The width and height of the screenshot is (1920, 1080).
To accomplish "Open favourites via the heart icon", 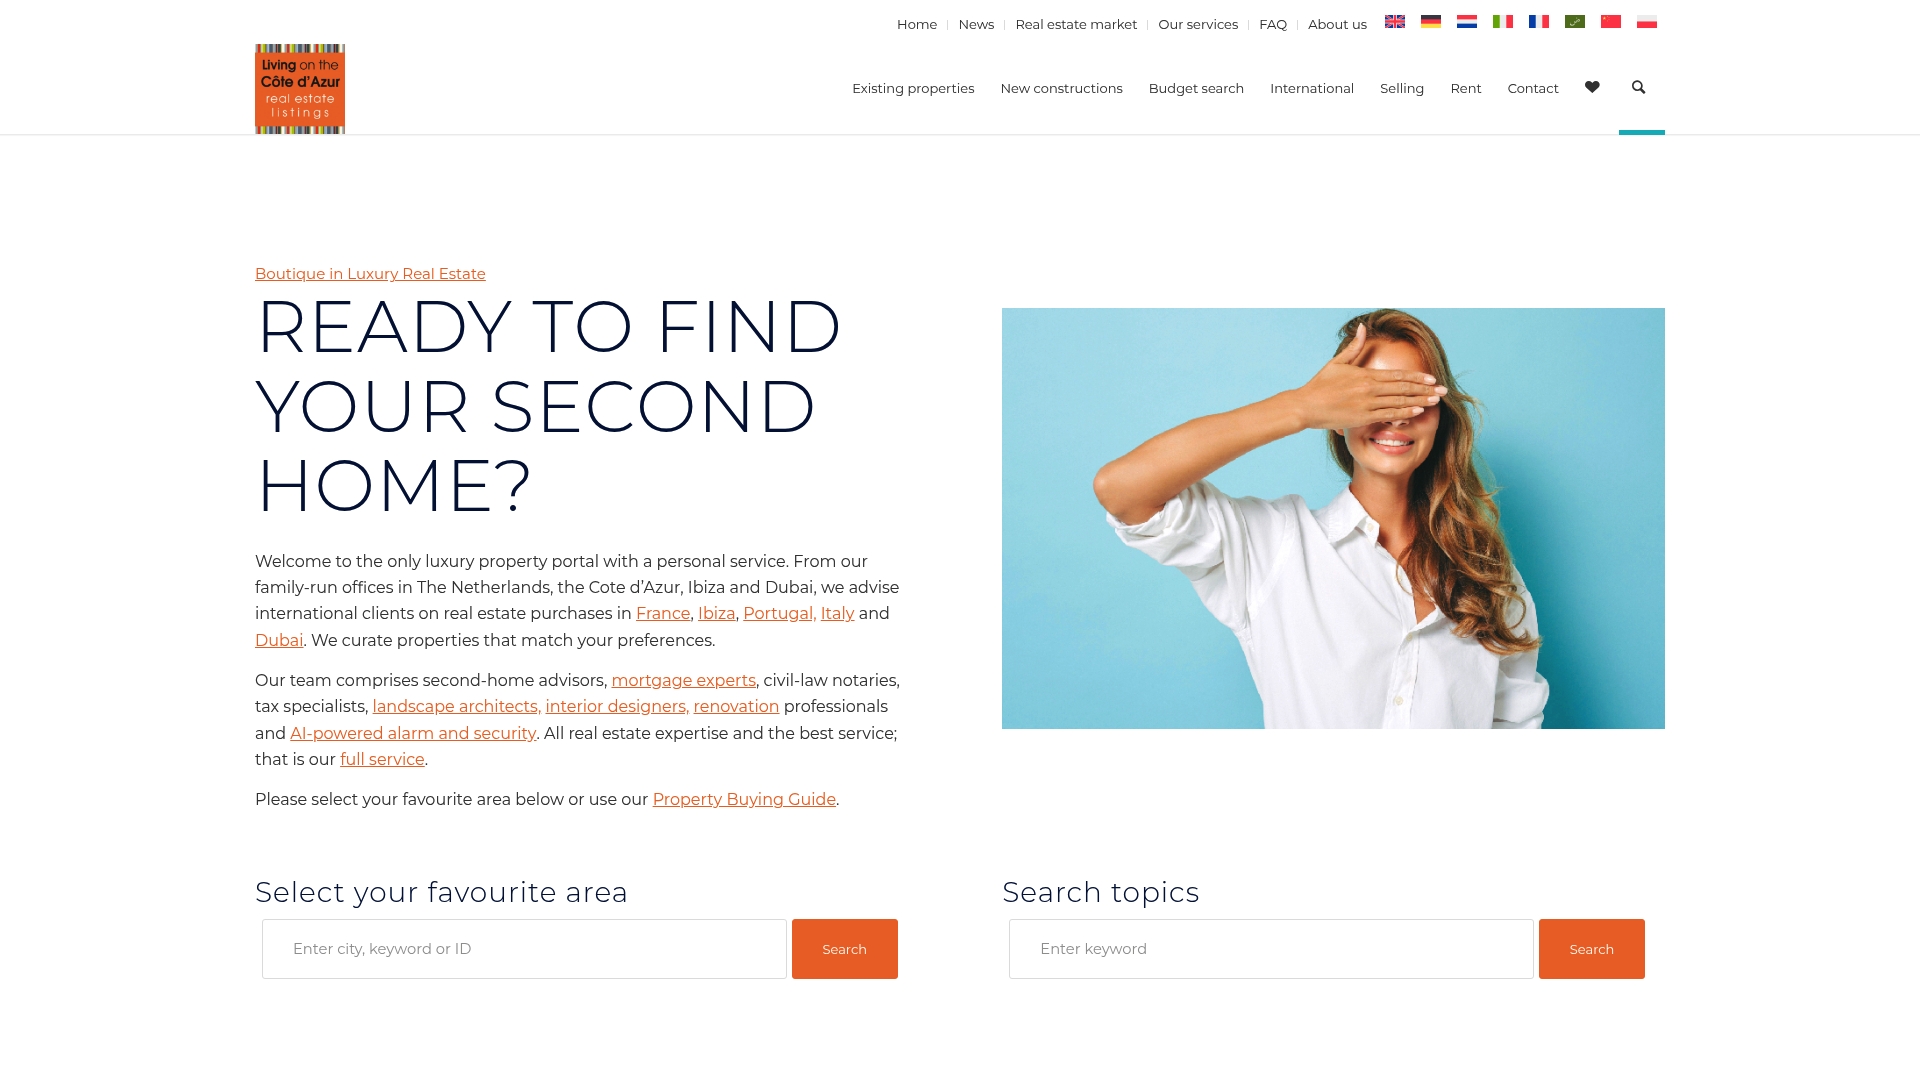I will [x=1592, y=87].
